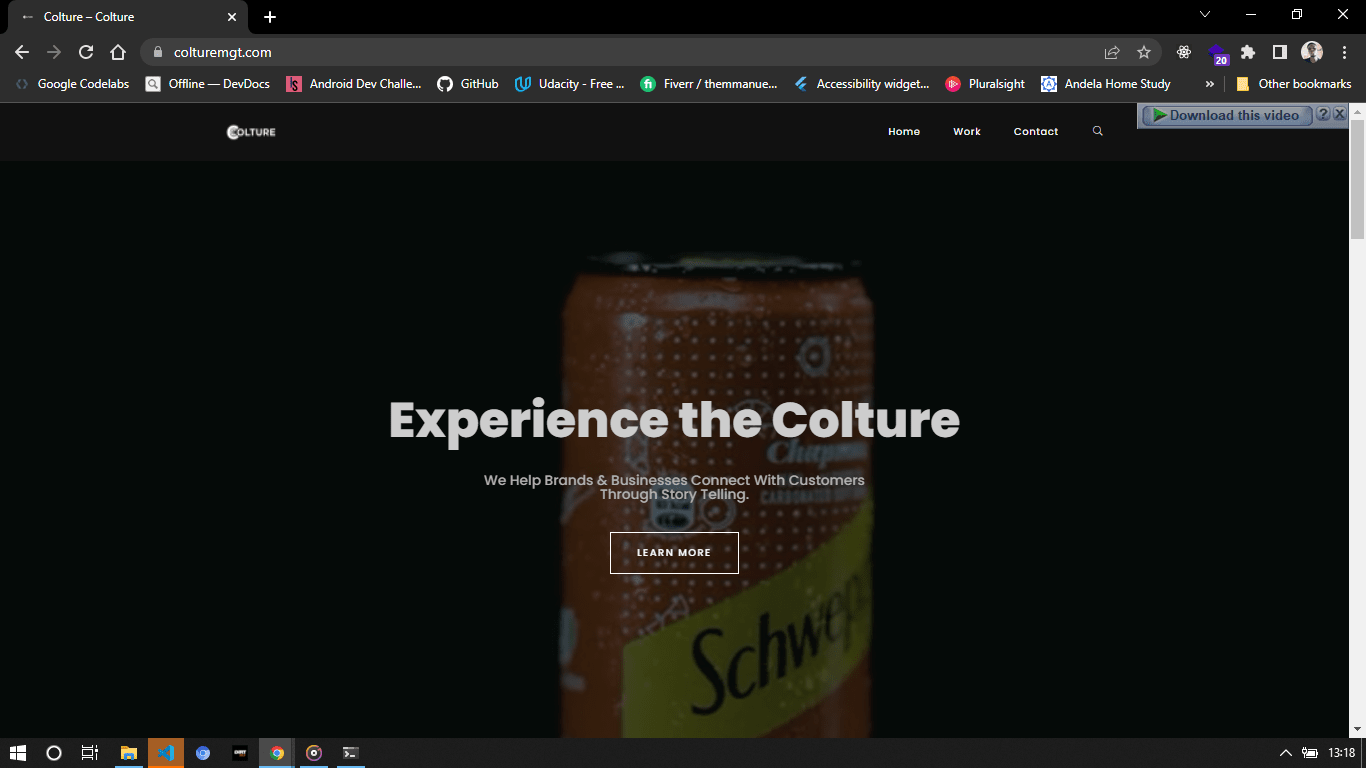Go to Home in site navigation
The height and width of the screenshot is (768, 1366).
(x=904, y=132)
